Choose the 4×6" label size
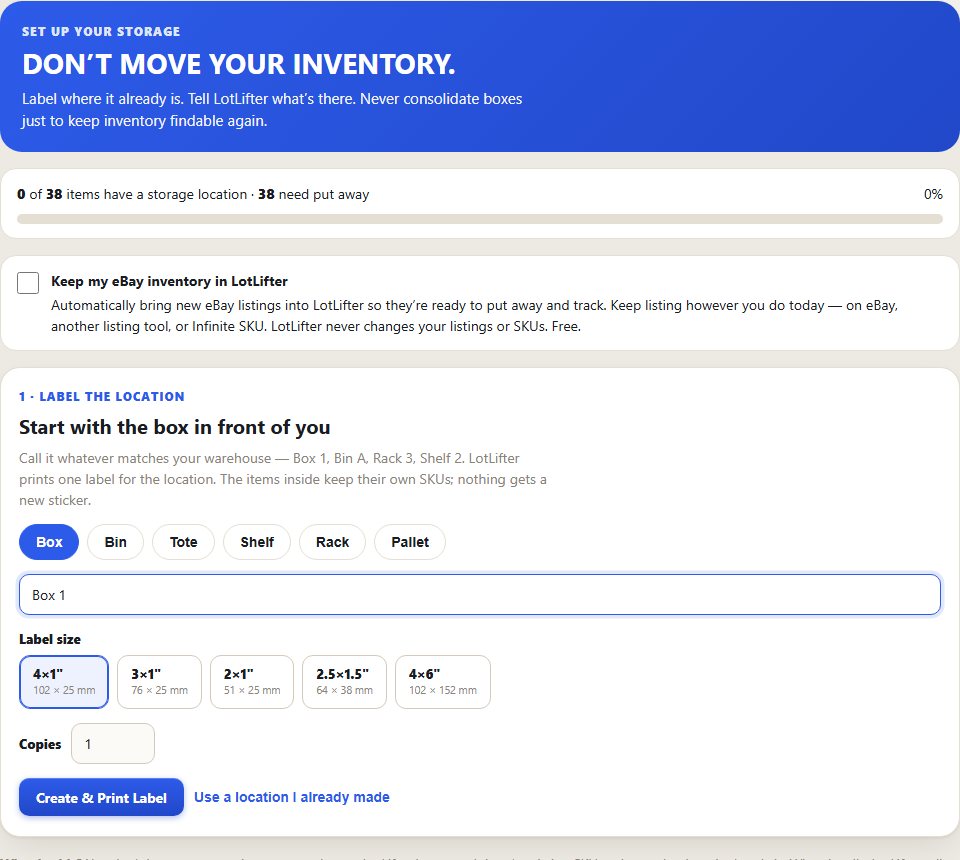 (443, 682)
